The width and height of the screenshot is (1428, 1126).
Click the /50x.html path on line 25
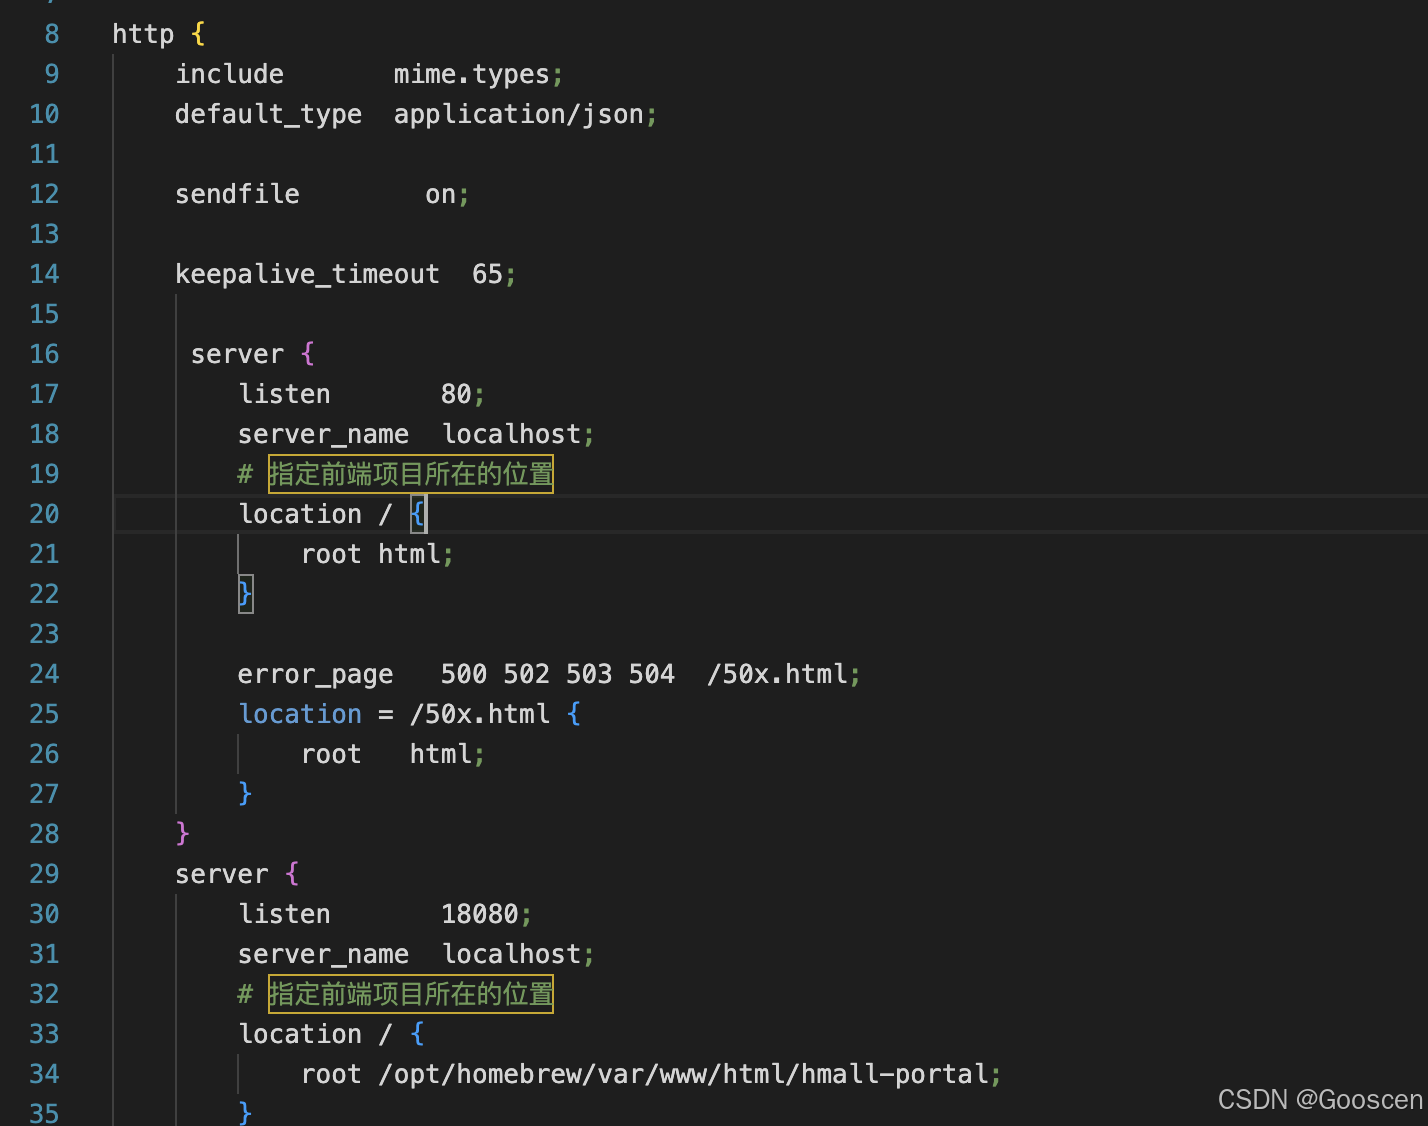[478, 713]
